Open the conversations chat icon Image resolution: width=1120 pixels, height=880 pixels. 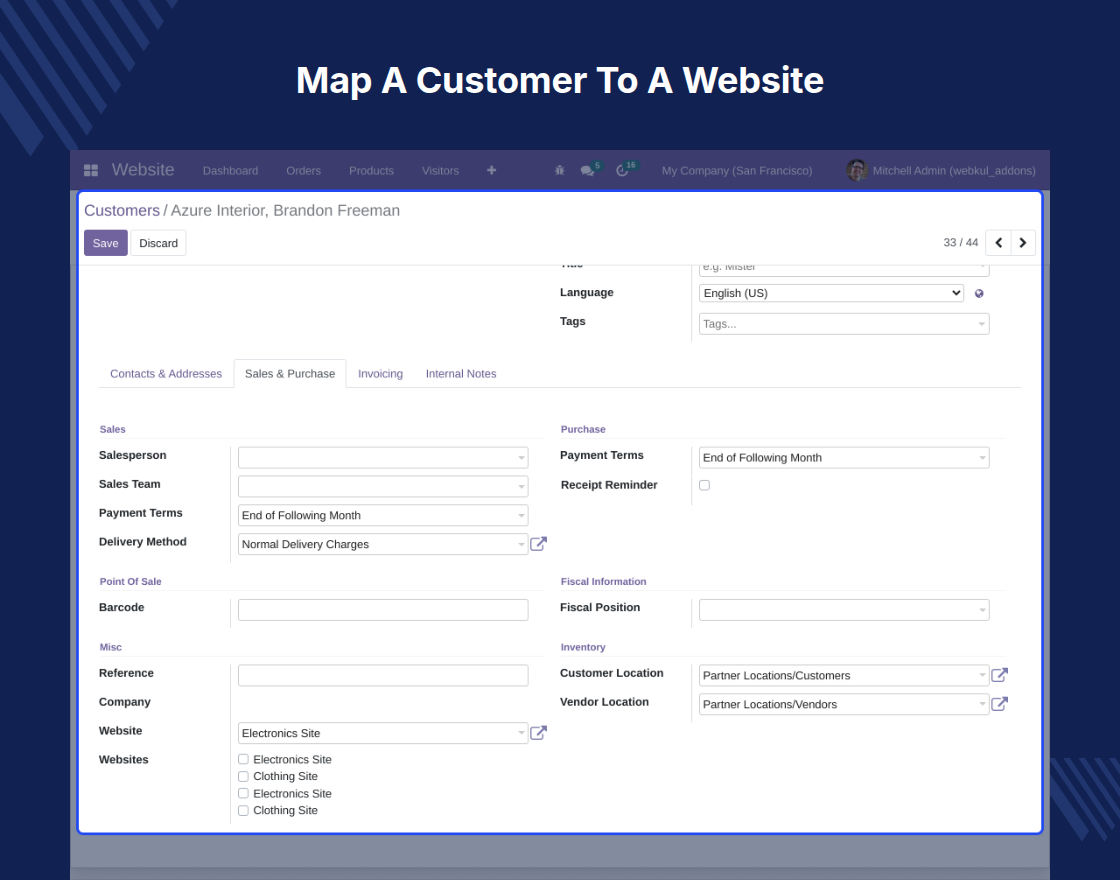tap(587, 170)
